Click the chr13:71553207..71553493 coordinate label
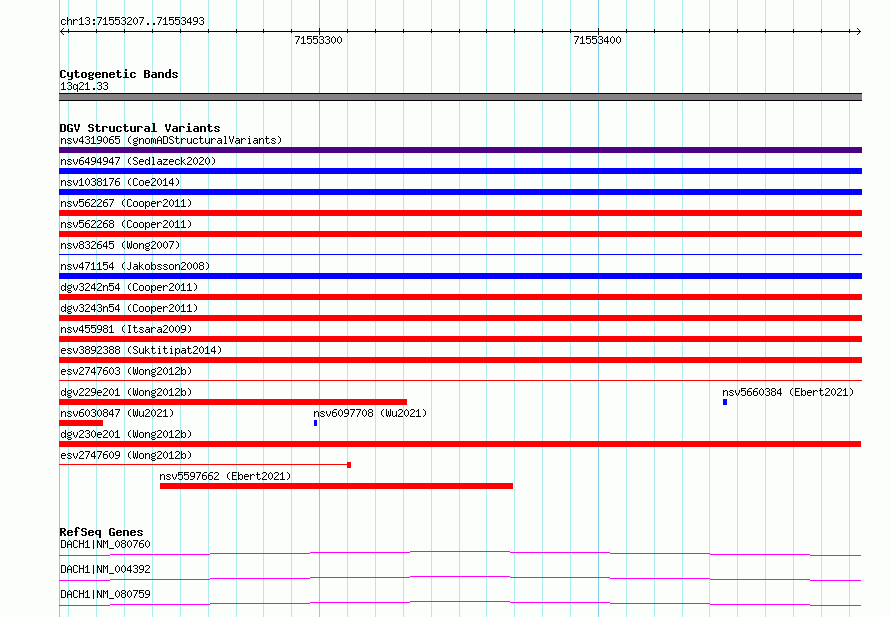The height and width of the screenshot is (617, 890). click(132, 21)
